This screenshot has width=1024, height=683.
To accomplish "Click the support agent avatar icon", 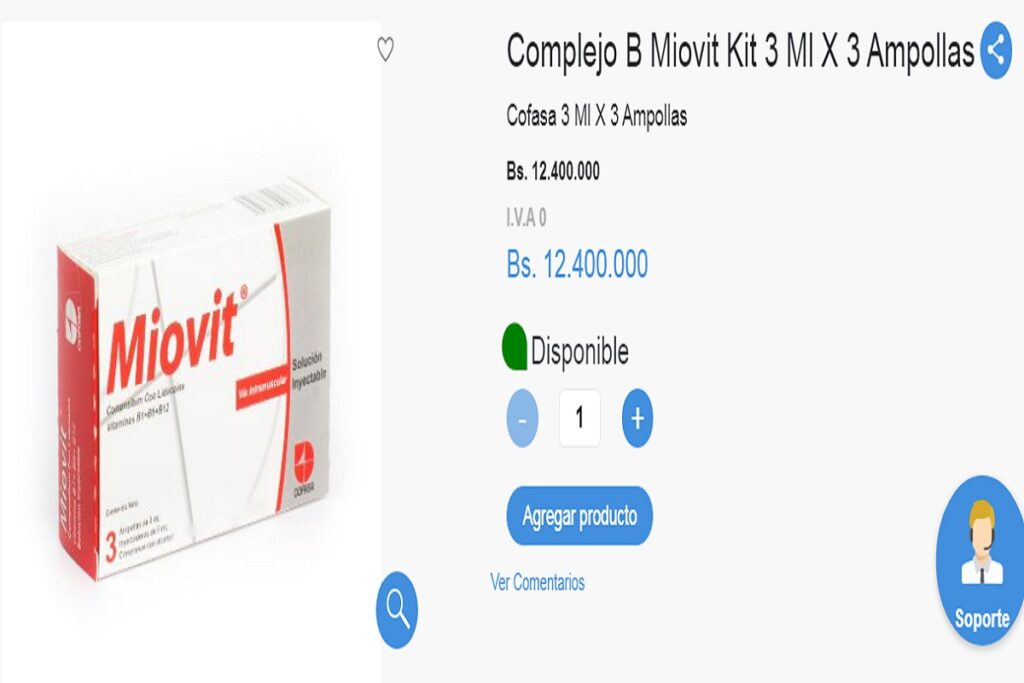I will point(982,542).
